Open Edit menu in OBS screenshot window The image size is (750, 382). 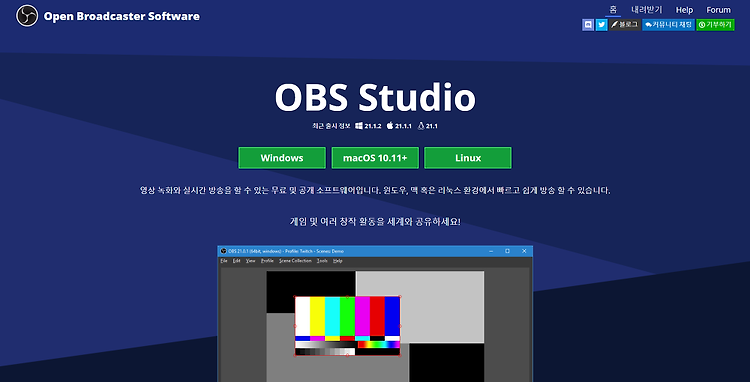(236, 261)
